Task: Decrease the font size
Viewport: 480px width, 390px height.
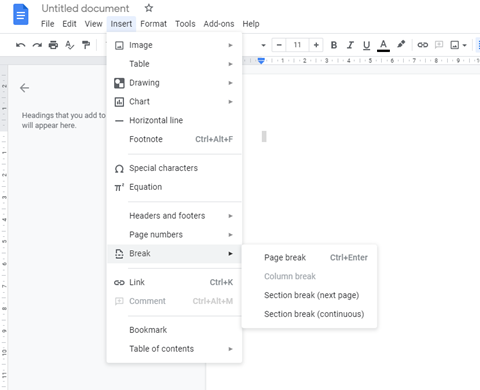Action: [279, 45]
